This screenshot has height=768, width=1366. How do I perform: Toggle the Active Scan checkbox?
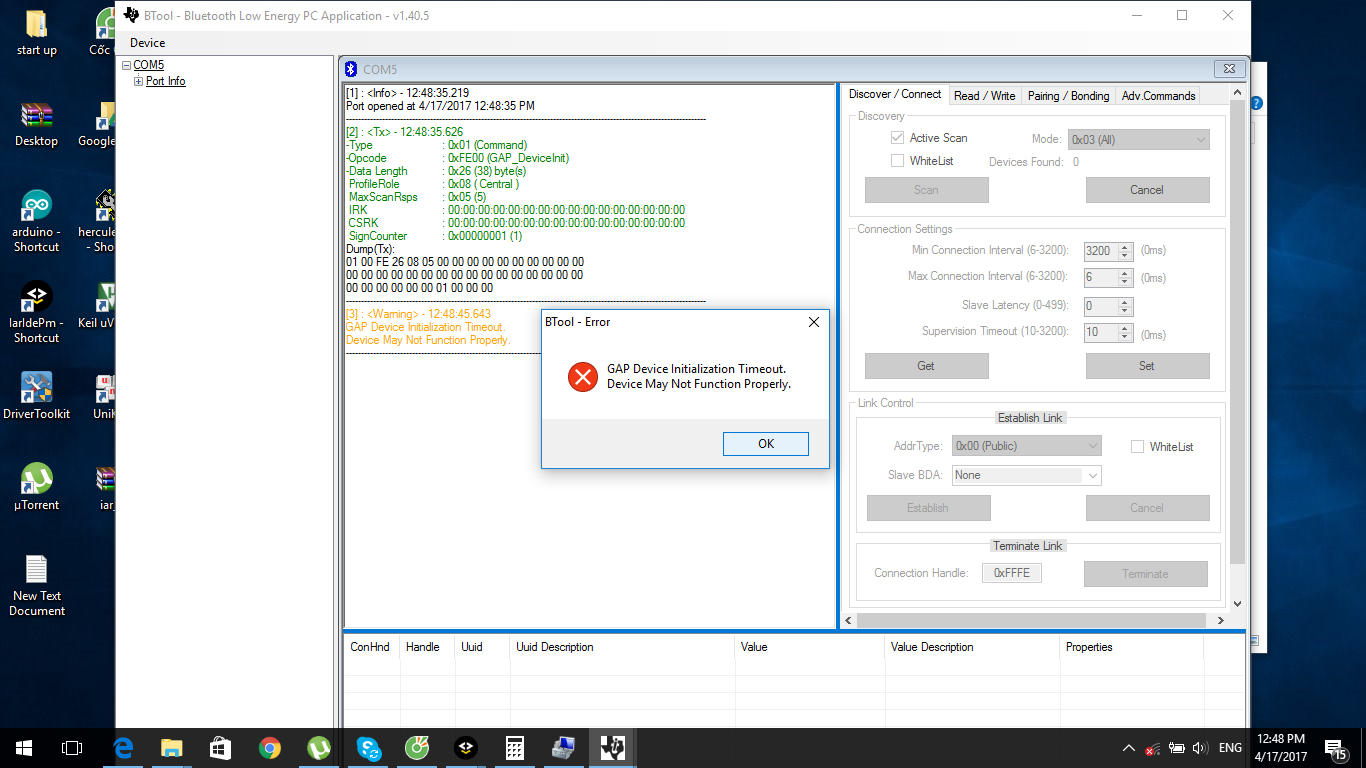tap(897, 138)
